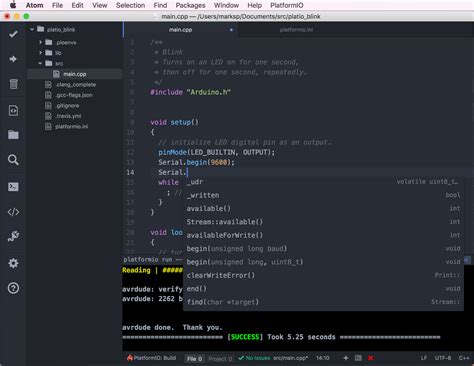Open .clang_complete file in tree
The width and height of the screenshot is (474, 366).
pos(75,85)
